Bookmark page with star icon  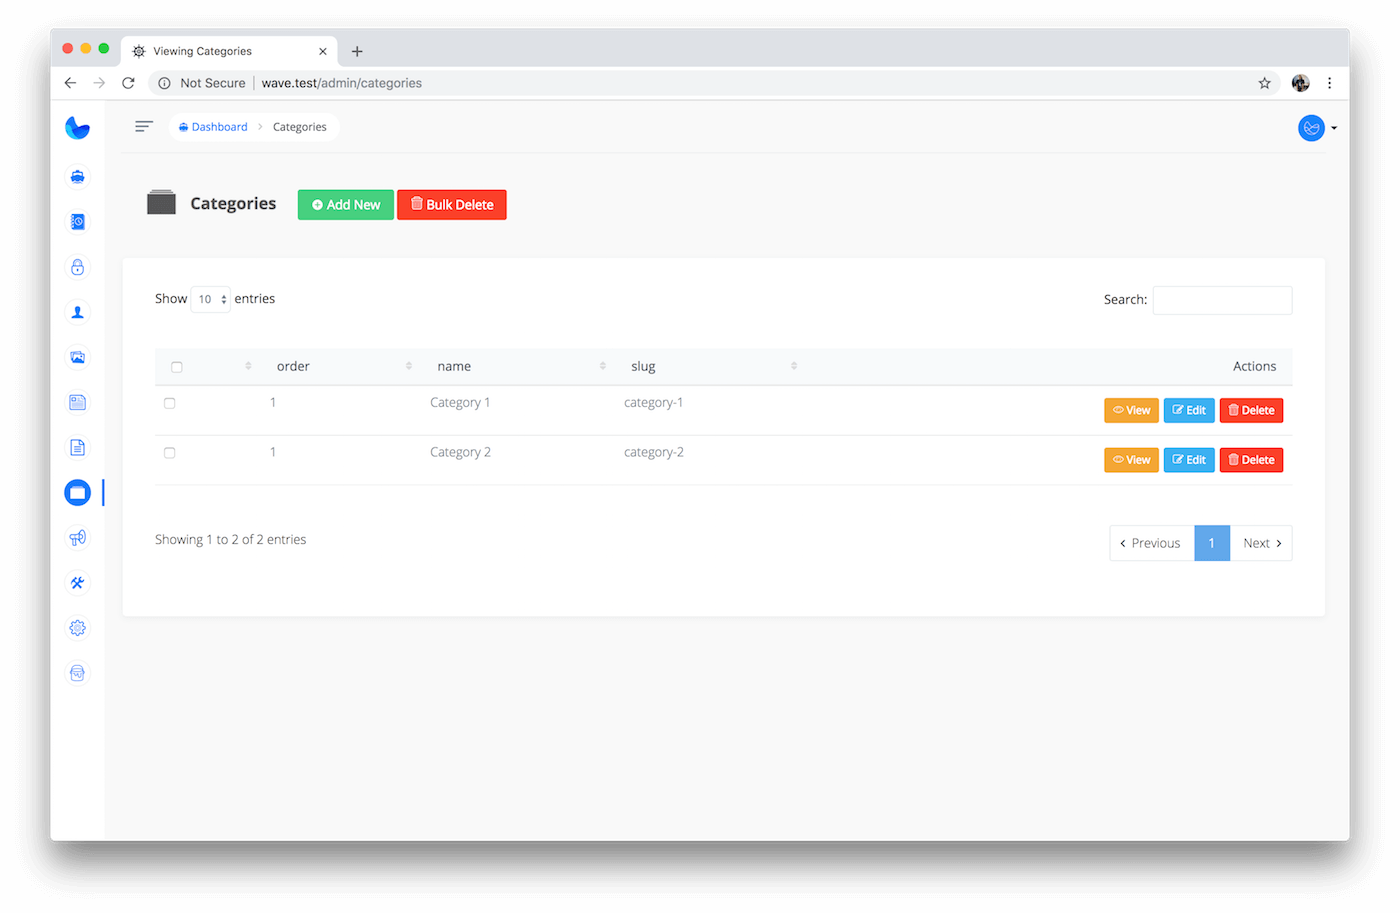pos(1264,83)
